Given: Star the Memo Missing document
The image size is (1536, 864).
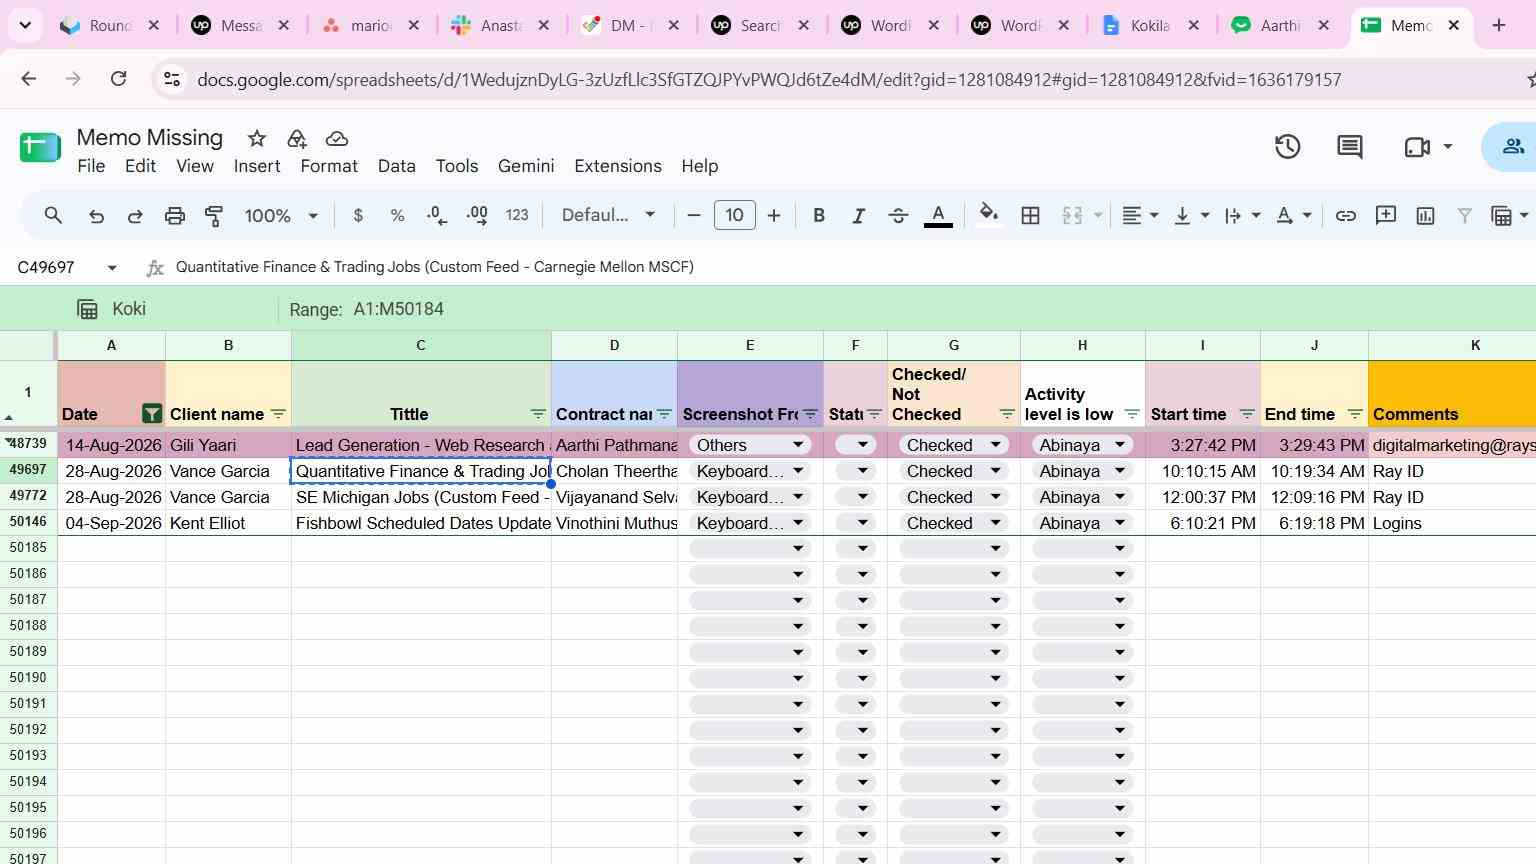Looking at the screenshot, I should (x=257, y=138).
